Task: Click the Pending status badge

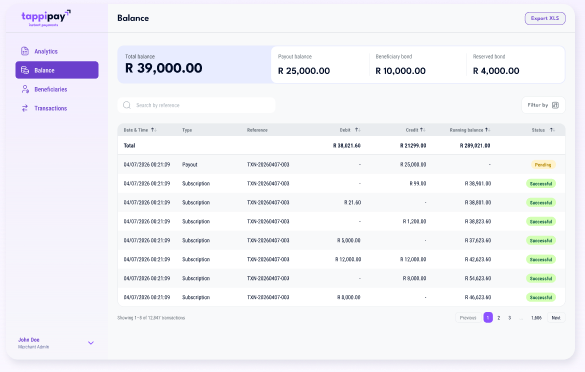Action: pyautogui.click(x=543, y=165)
